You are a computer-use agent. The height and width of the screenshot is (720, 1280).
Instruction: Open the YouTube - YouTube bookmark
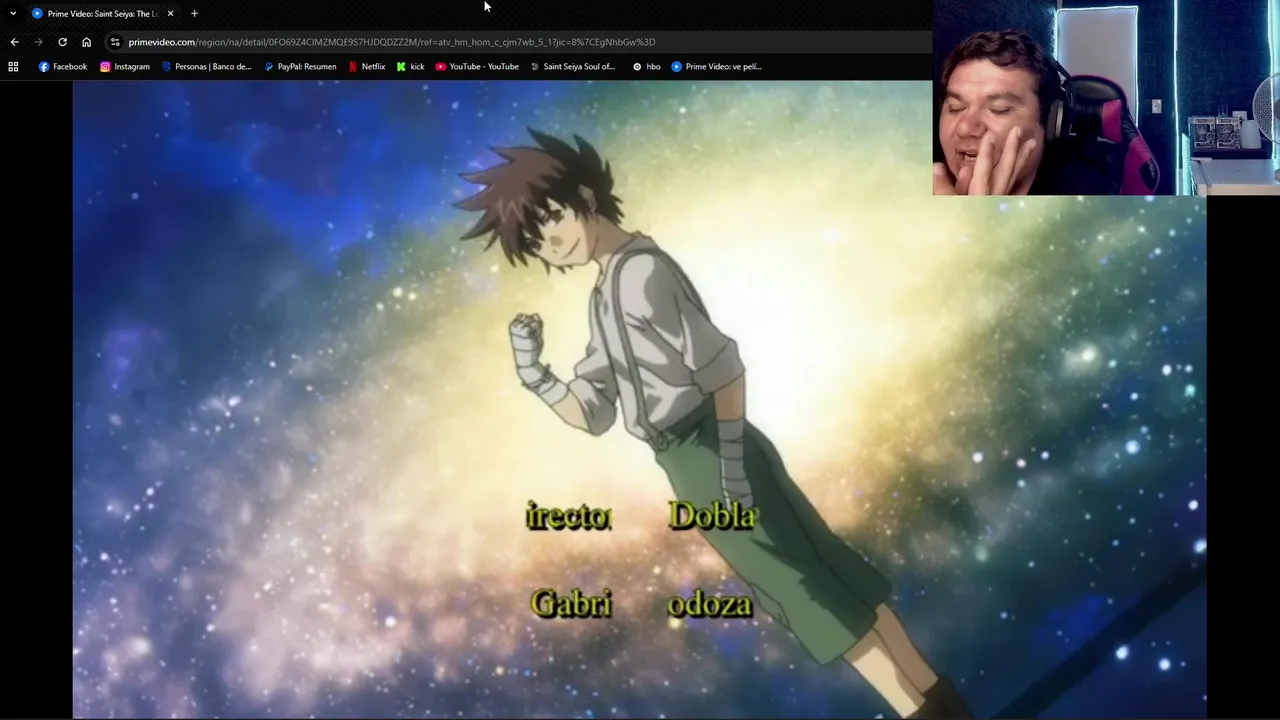coord(477,67)
